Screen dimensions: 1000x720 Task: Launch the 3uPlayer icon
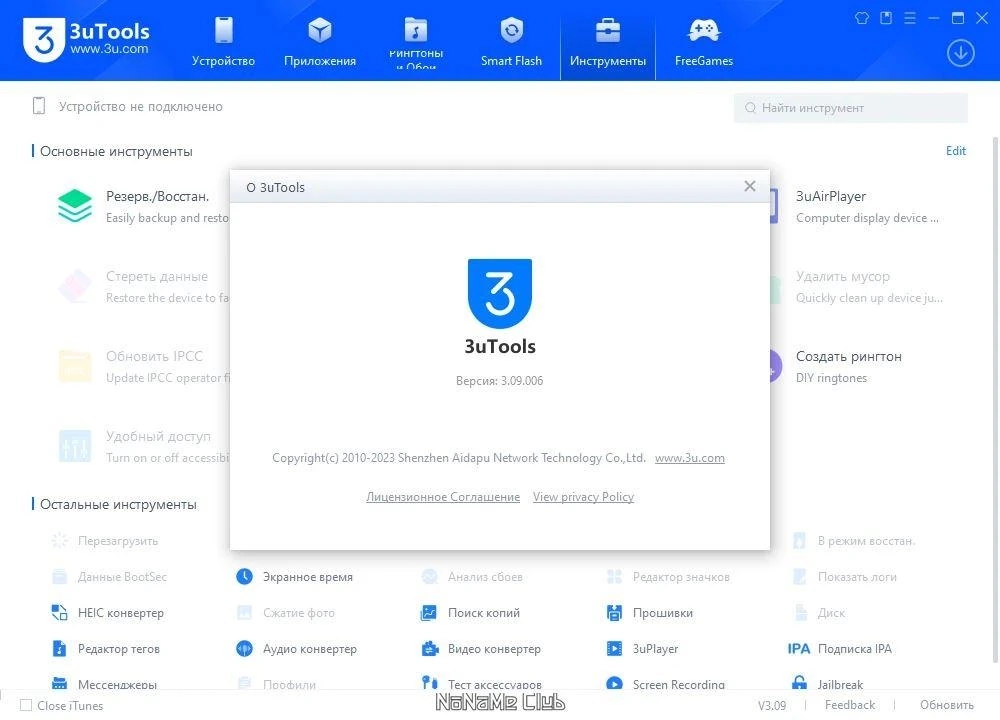(614, 649)
